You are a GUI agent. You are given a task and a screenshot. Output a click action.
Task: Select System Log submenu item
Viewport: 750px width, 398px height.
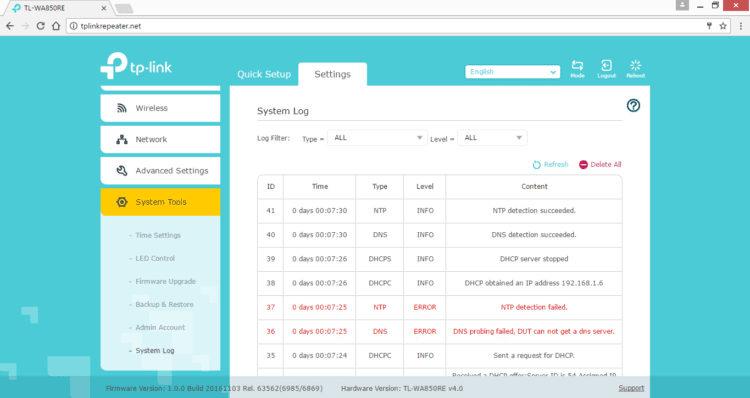click(154, 351)
